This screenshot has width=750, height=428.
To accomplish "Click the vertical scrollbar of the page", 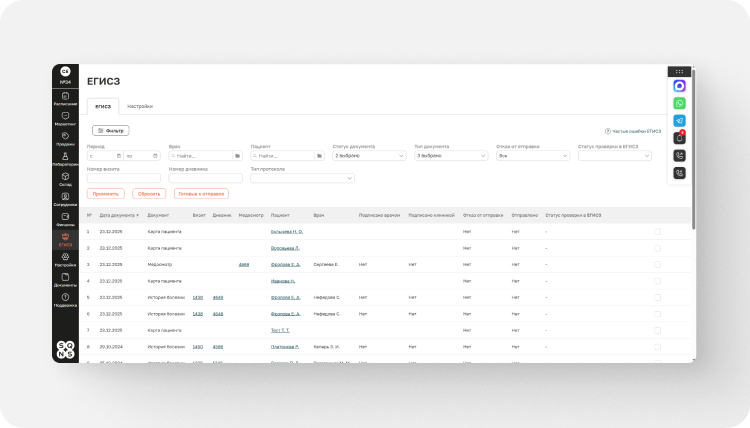I will click(x=693, y=148).
